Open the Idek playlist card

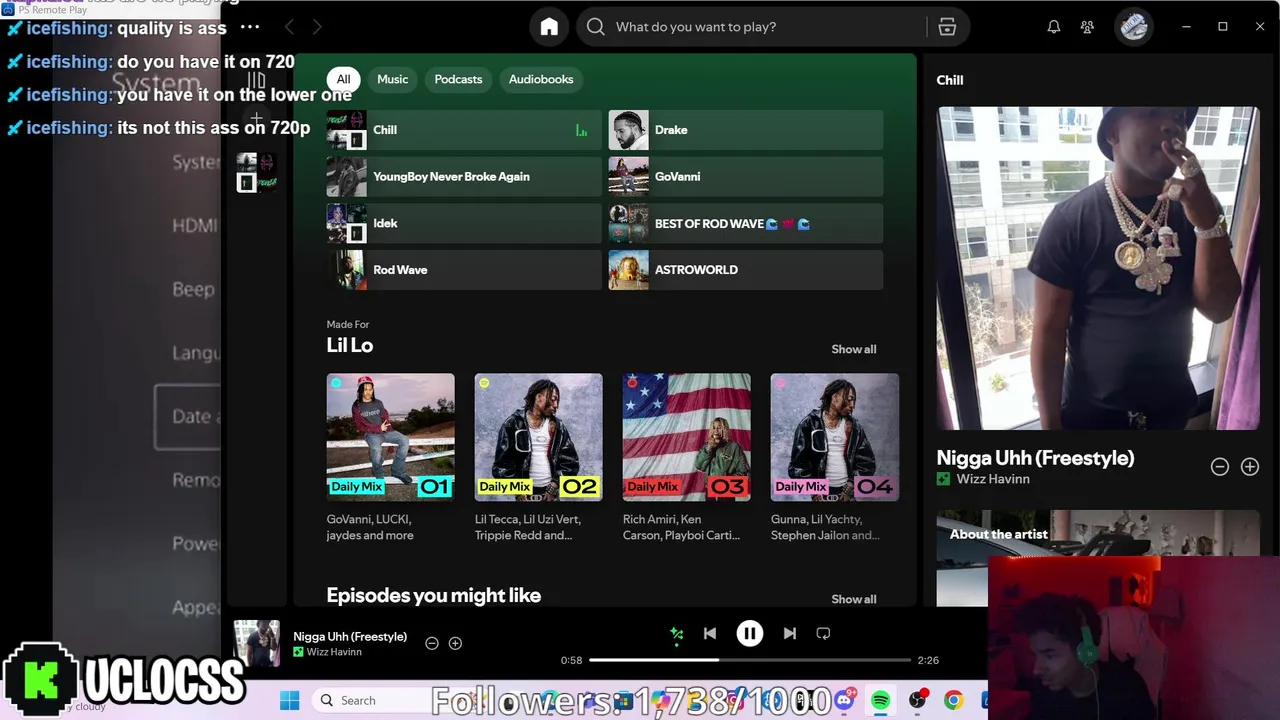pos(464,223)
